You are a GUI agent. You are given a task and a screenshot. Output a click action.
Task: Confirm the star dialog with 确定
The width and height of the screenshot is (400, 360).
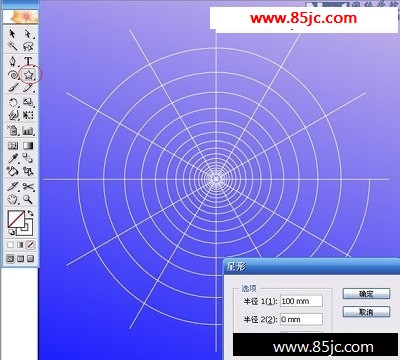point(366,294)
